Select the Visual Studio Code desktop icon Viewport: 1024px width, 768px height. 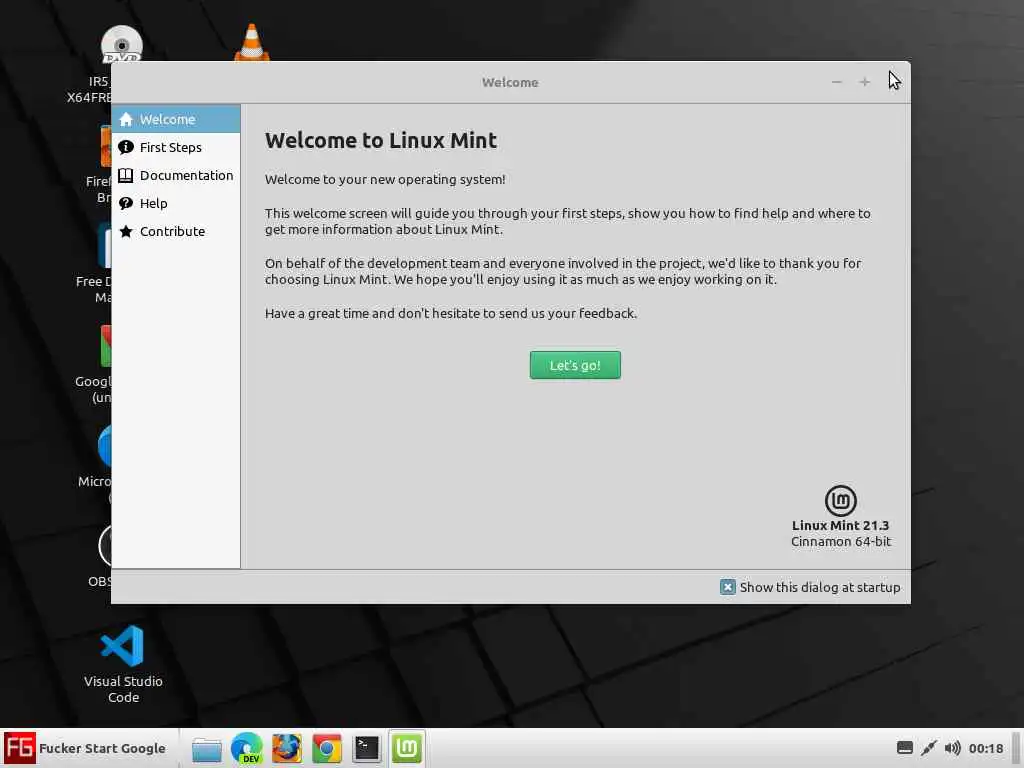click(x=123, y=664)
